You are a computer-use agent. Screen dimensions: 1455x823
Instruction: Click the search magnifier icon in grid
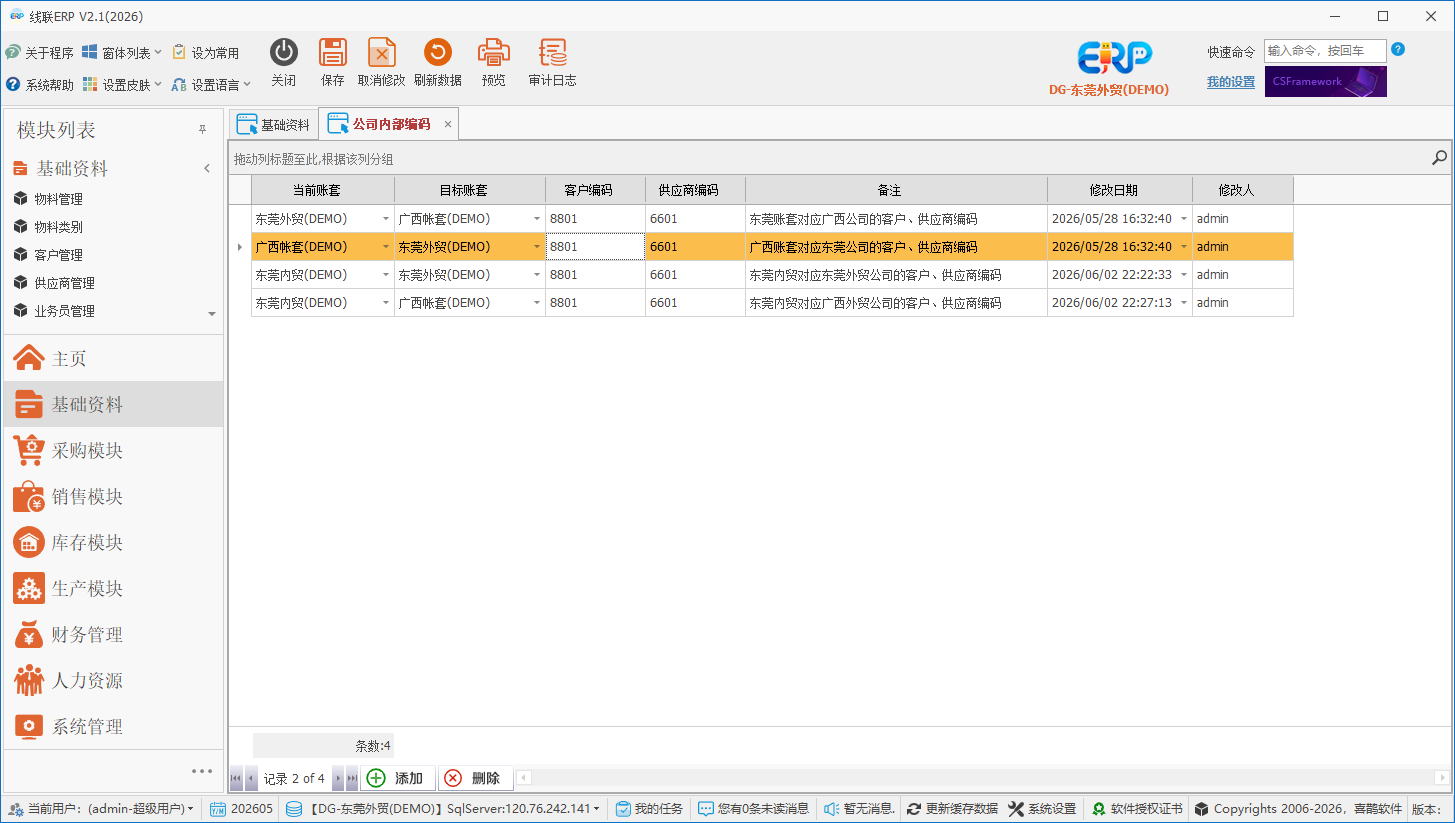[x=1440, y=157]
